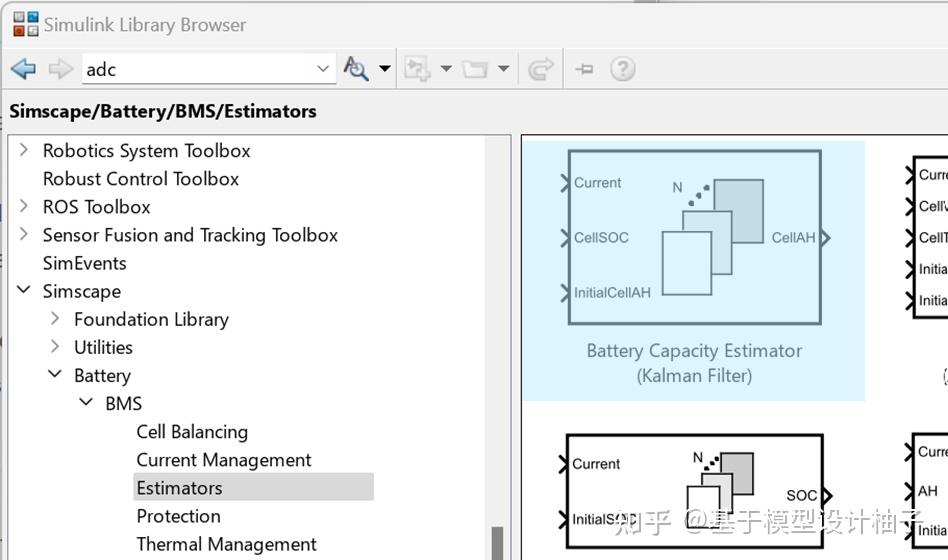Screen dimensions: 948x560
Task: Select Utilities label in tree
Action: coord(103,348)
